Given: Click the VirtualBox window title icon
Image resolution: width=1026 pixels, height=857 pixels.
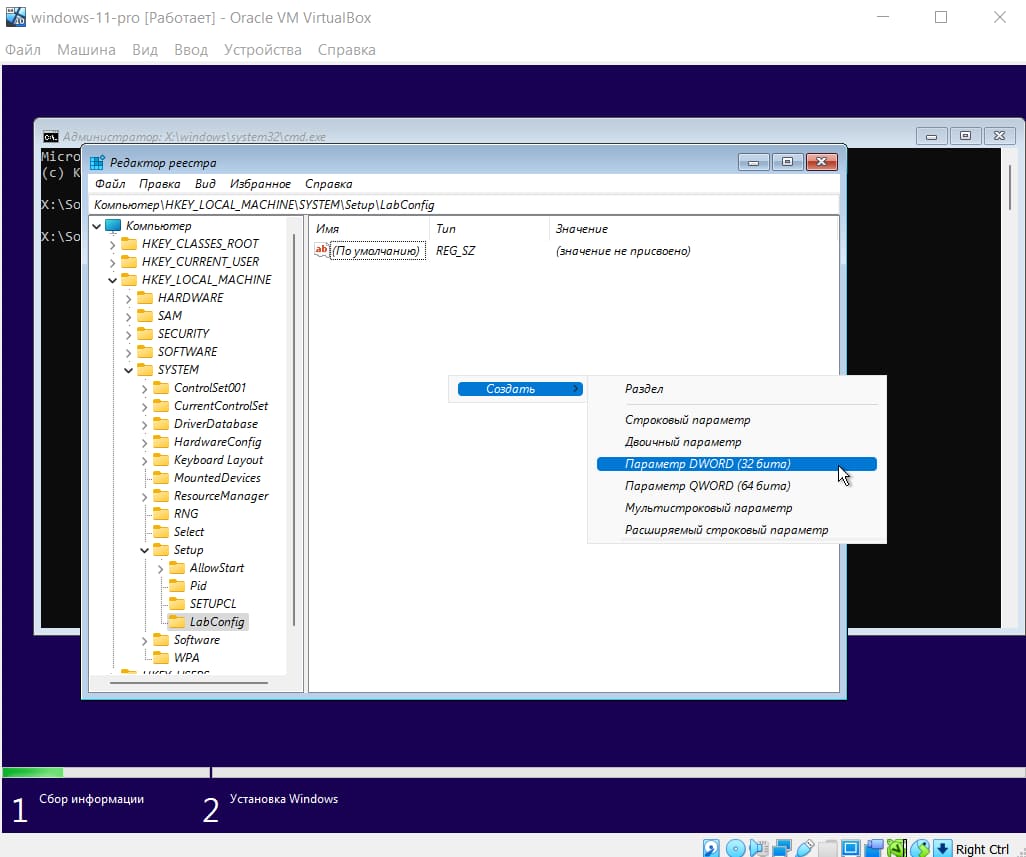Looking at the screenshot, I should coord(16,17).
